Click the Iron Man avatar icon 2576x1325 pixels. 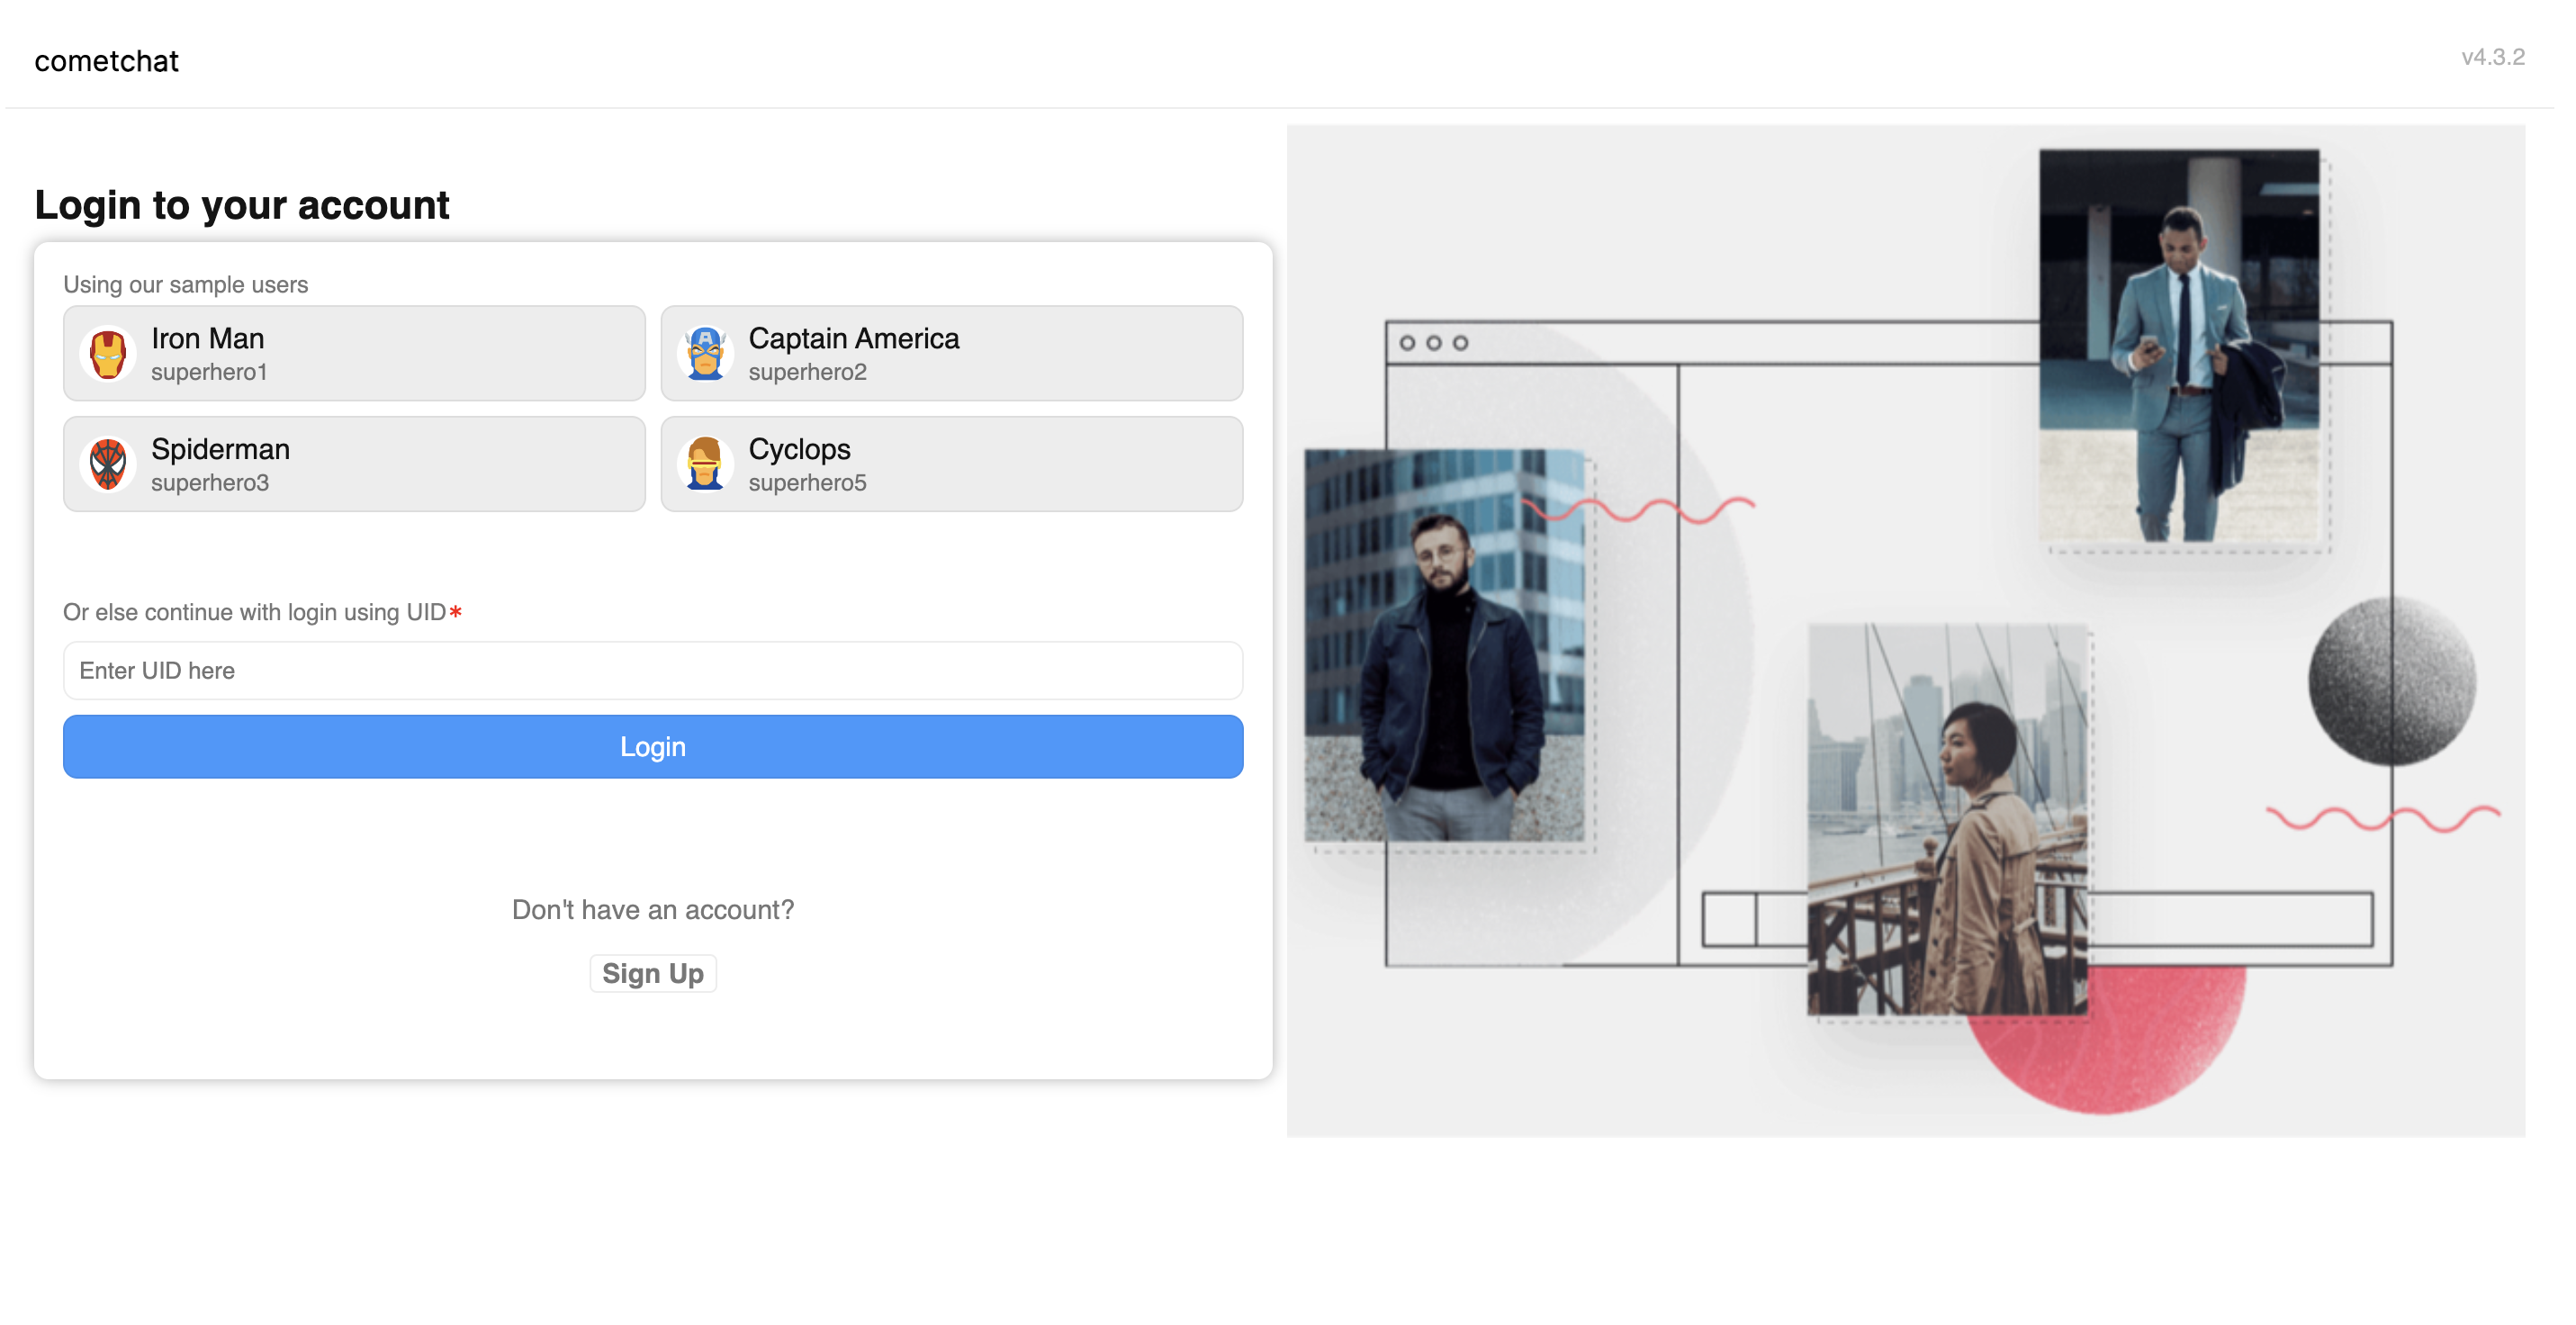tap(107, 354)
